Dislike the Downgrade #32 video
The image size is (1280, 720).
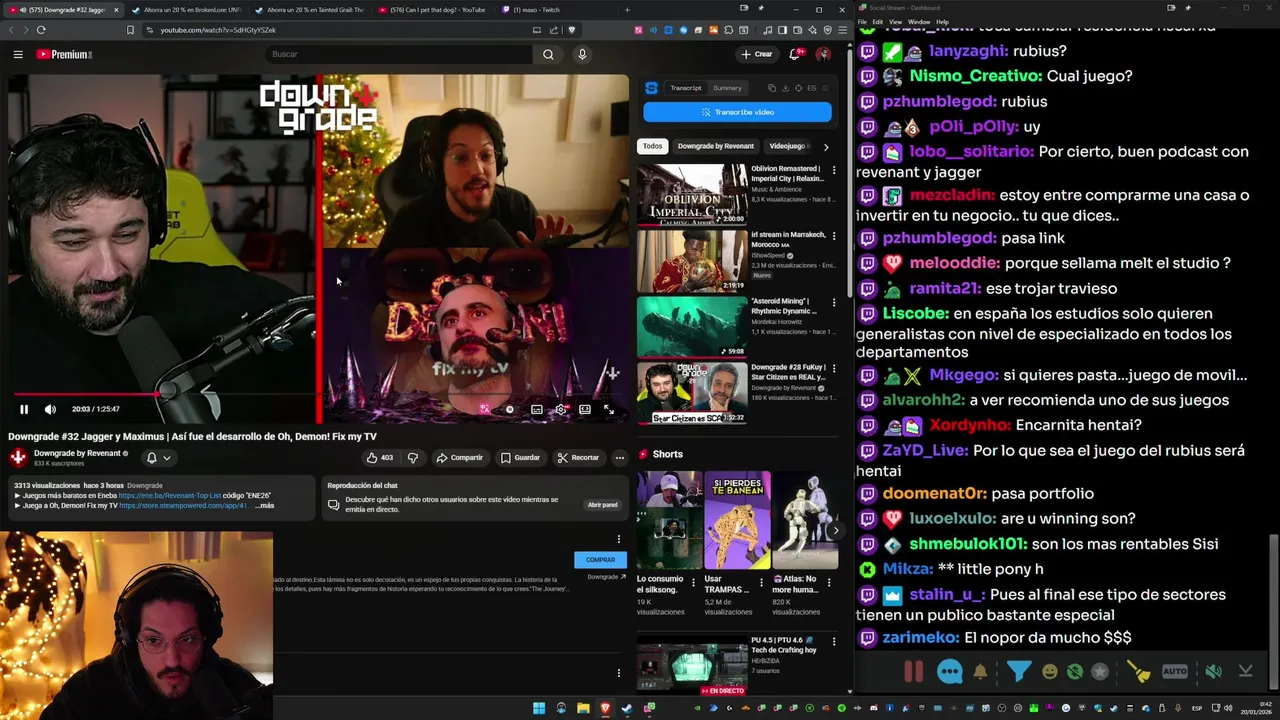coord(412,458)
